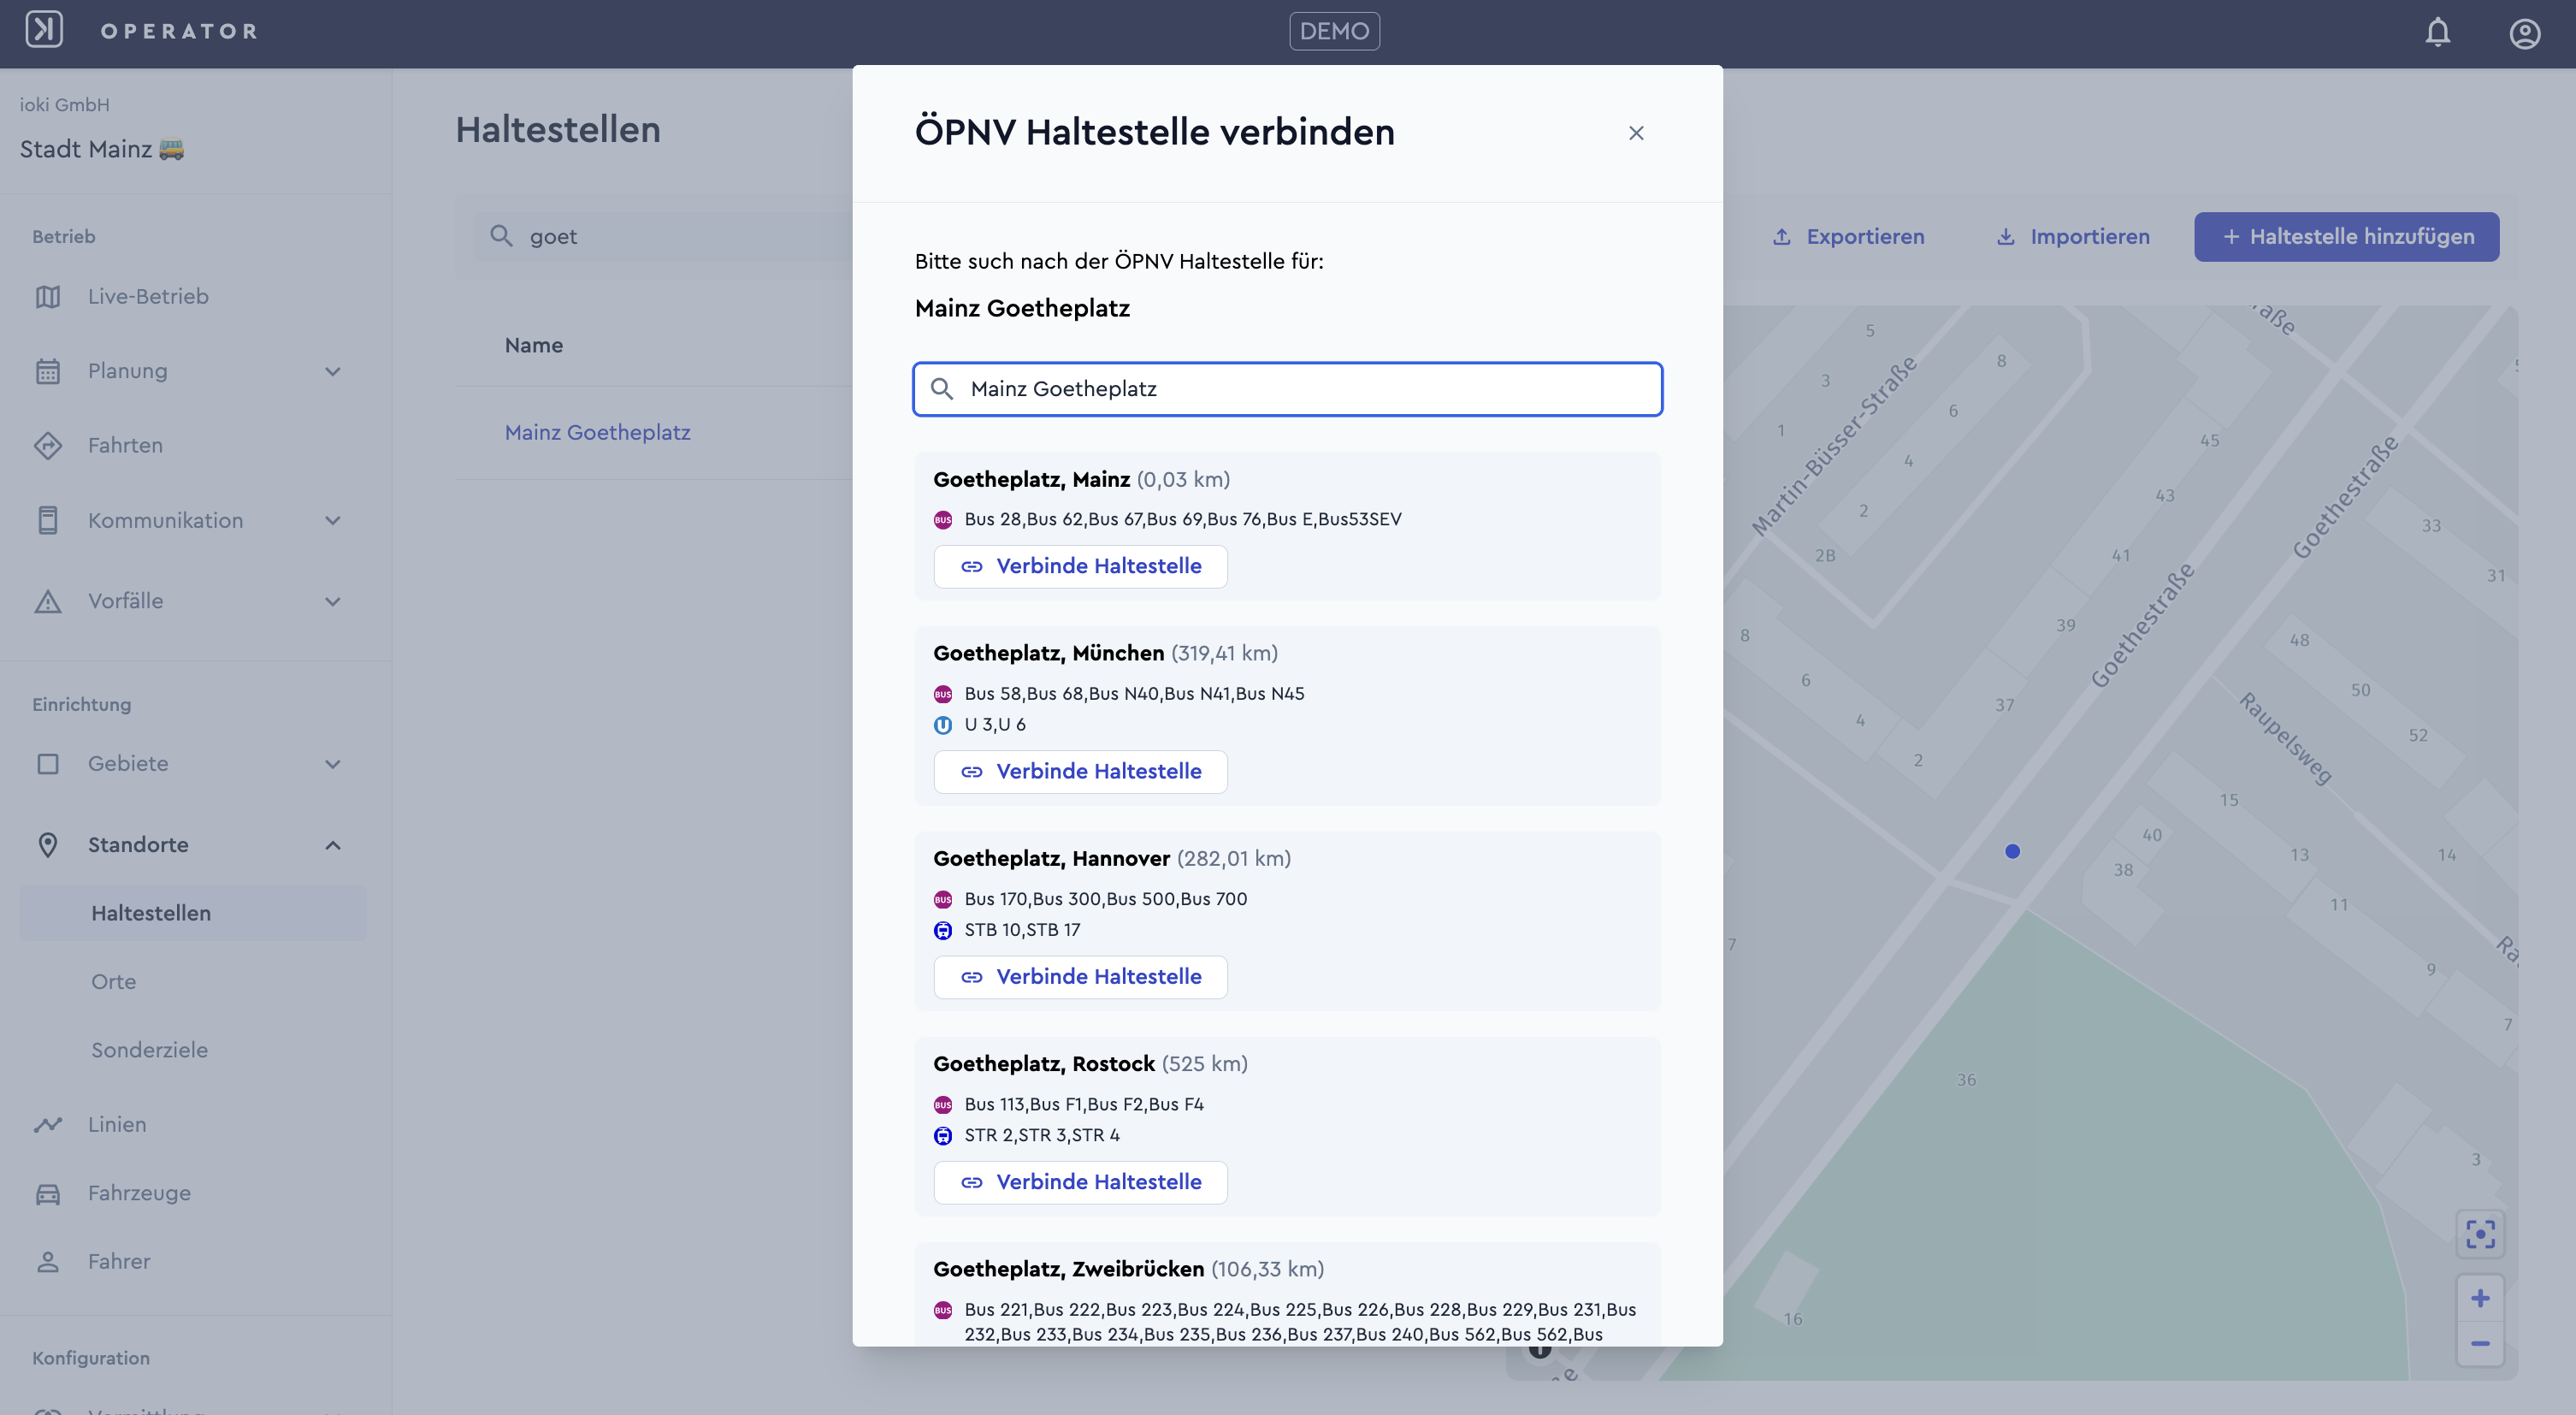Center the map with the locate icon
The width and height of the screenshot is (2576, 1415).
[2480, 1233]
